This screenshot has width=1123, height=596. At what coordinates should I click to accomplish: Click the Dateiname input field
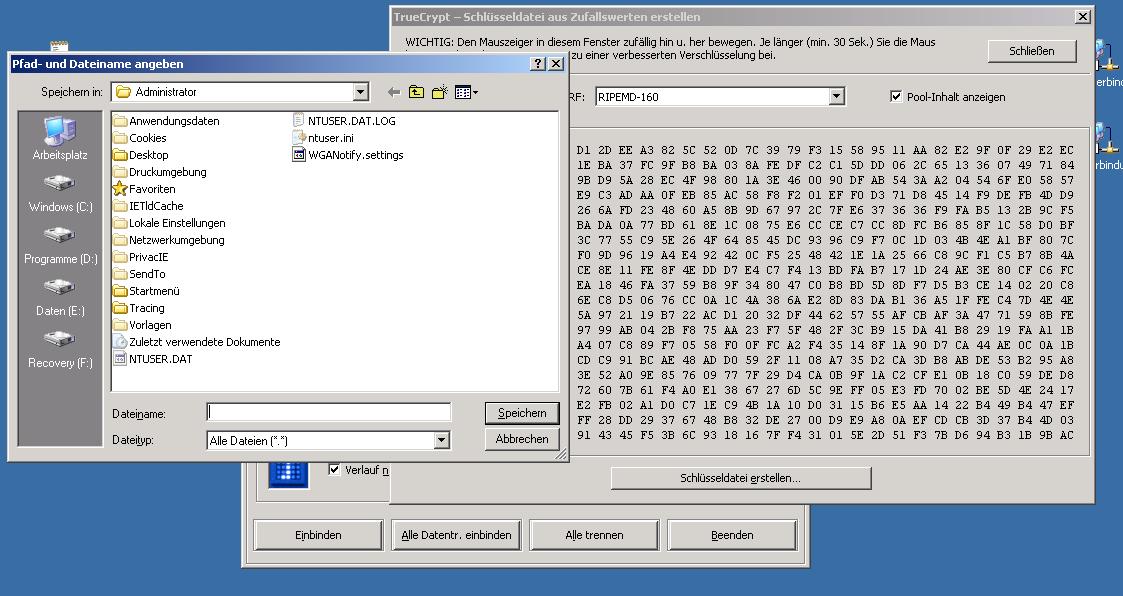click(x=329, y=413)
